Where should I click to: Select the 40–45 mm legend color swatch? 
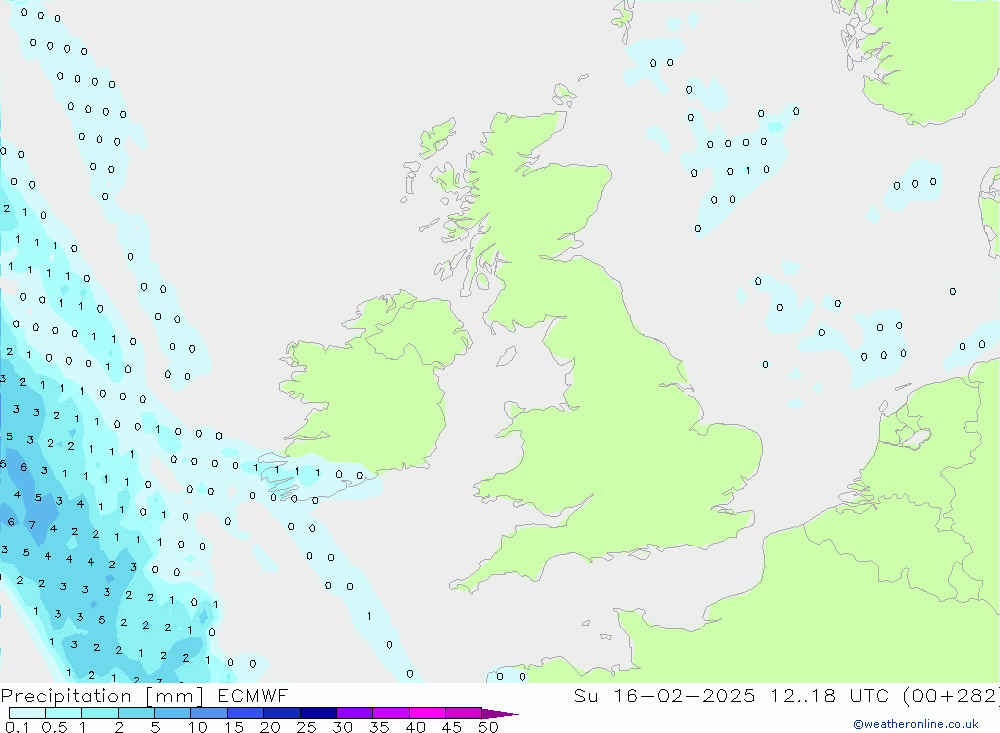427,713
